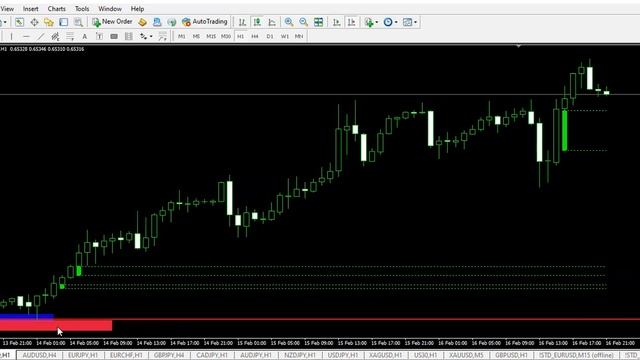Open the Templates dropdown

410,22
